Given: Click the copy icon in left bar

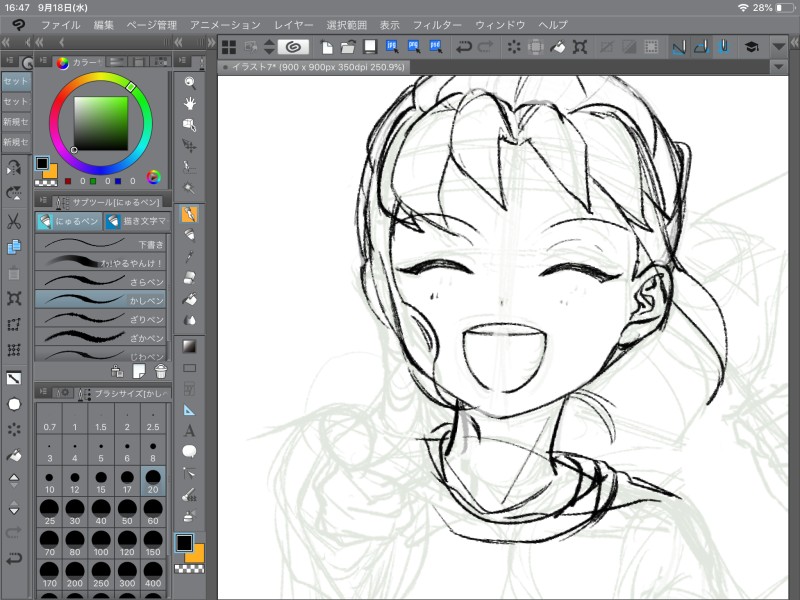Looking at the screenshot, I should click(x=14, y=247).
